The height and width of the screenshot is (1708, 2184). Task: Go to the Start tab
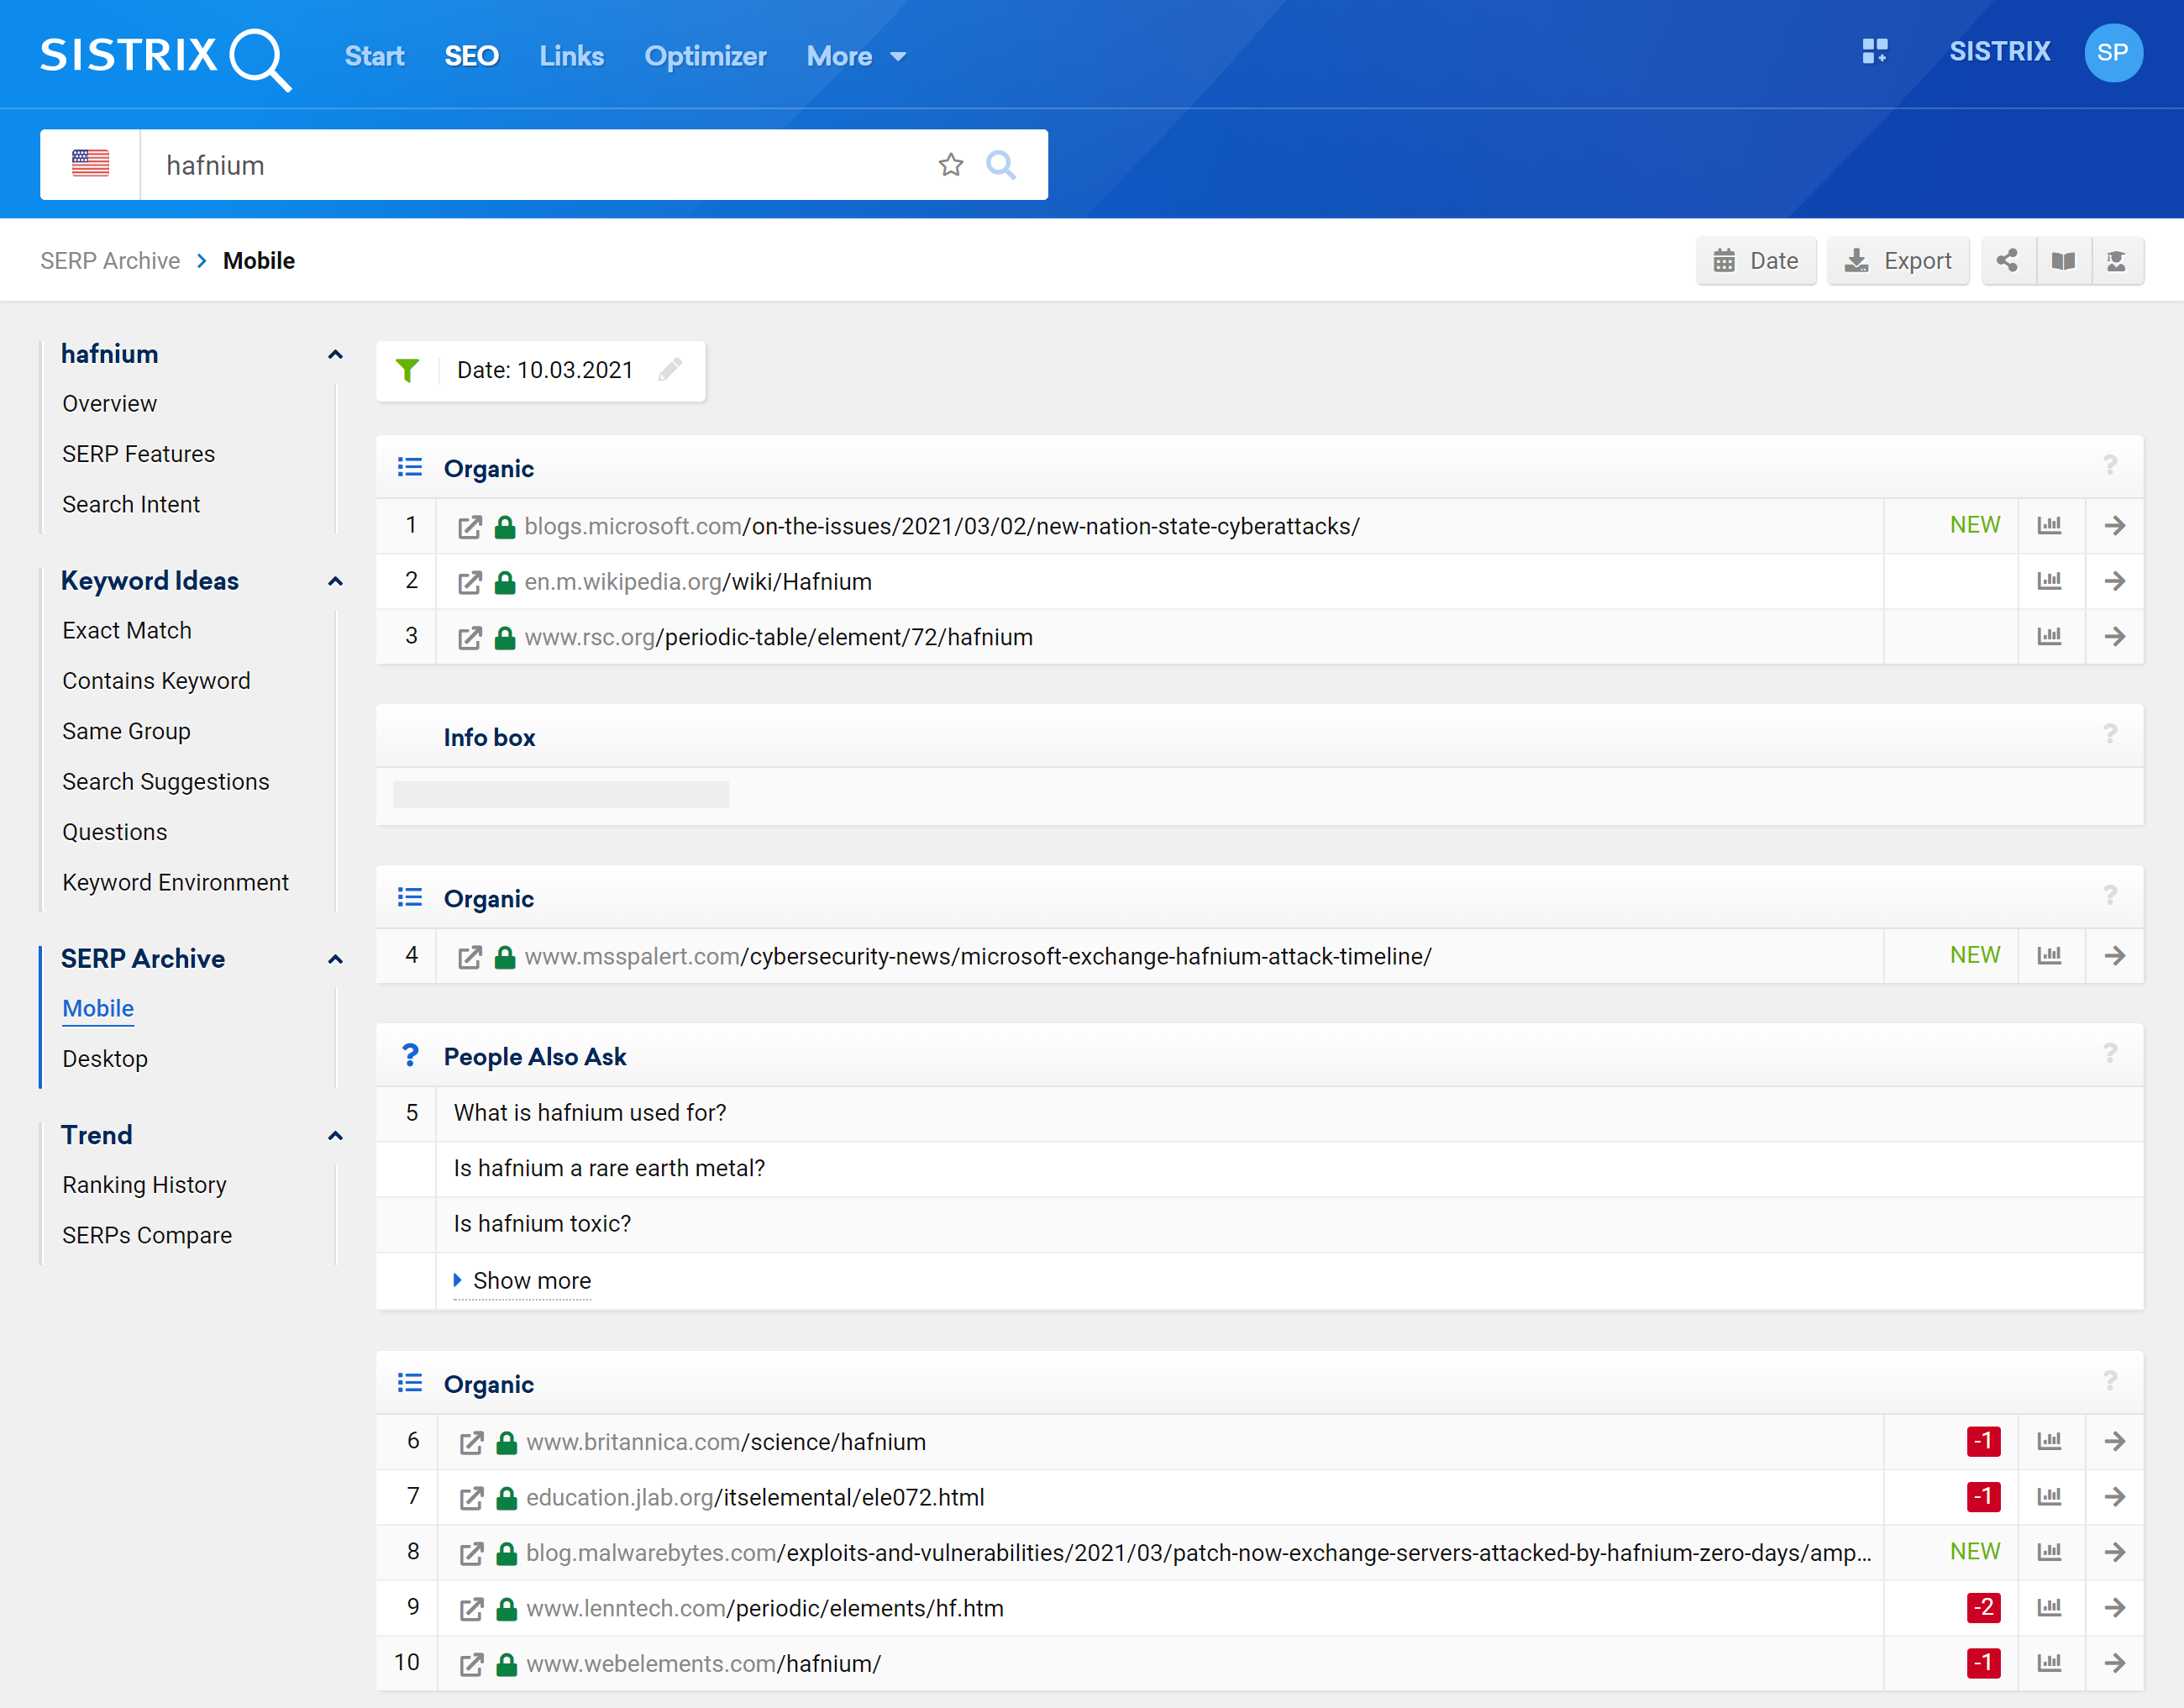coord(374,56)
